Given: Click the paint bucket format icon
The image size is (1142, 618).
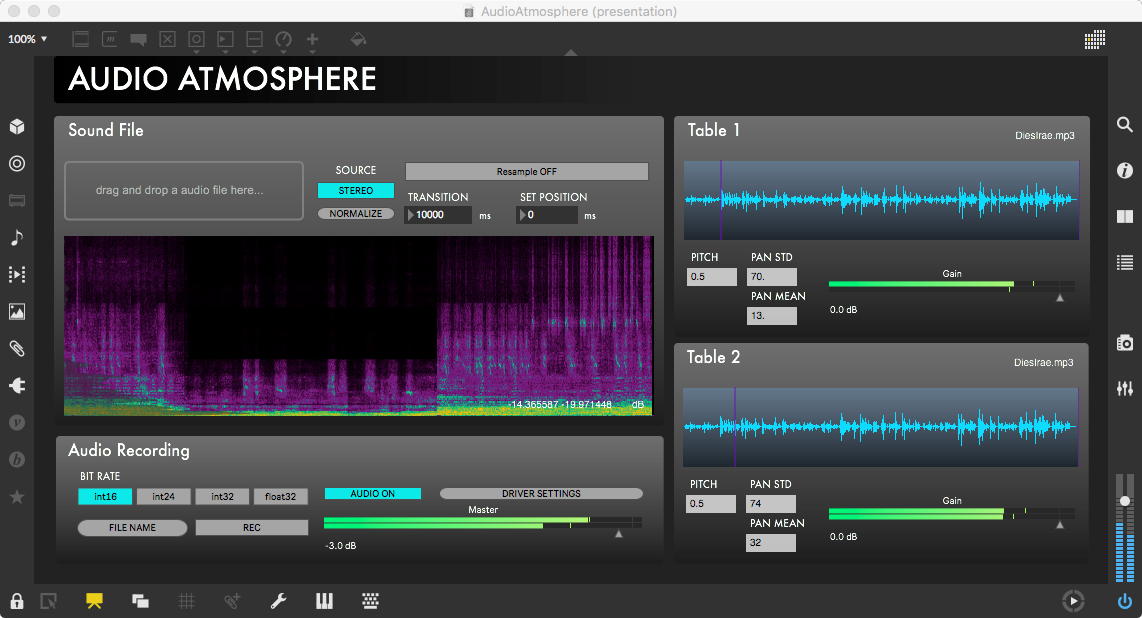Looking at the screenshot, I should (x=358, y=40).
